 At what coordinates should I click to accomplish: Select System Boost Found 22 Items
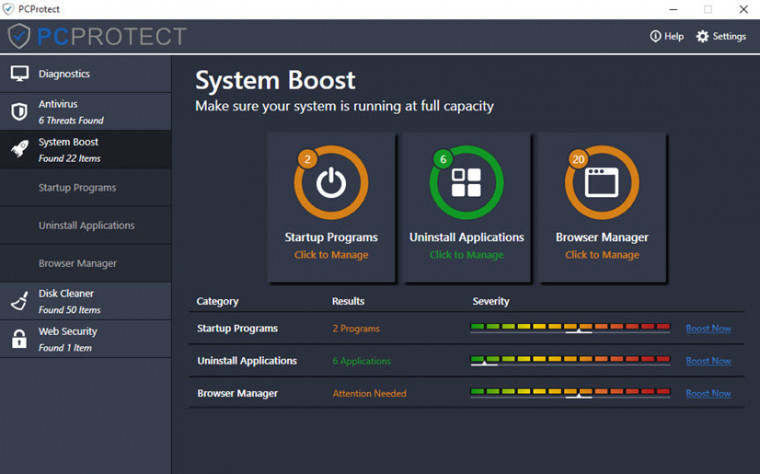[x=85, y=149]
